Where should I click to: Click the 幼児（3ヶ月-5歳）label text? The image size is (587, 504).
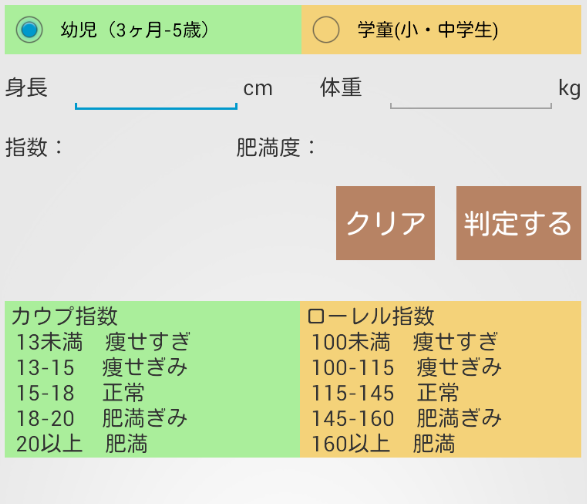click(135, 30)
